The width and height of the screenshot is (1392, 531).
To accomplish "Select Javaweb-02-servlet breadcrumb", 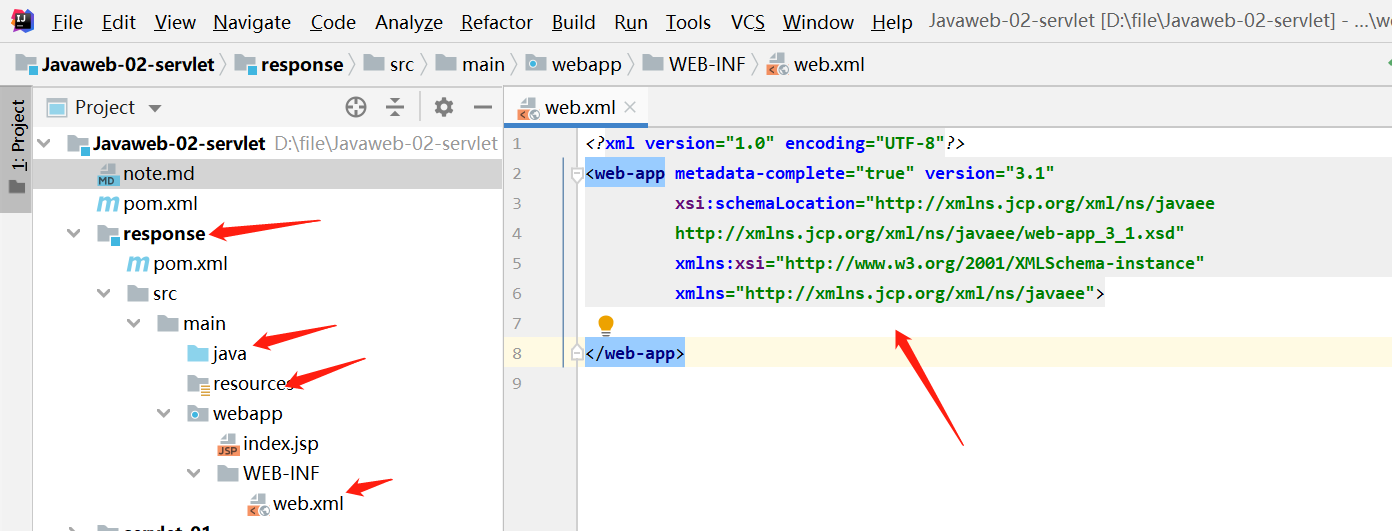I will (115, 64).
